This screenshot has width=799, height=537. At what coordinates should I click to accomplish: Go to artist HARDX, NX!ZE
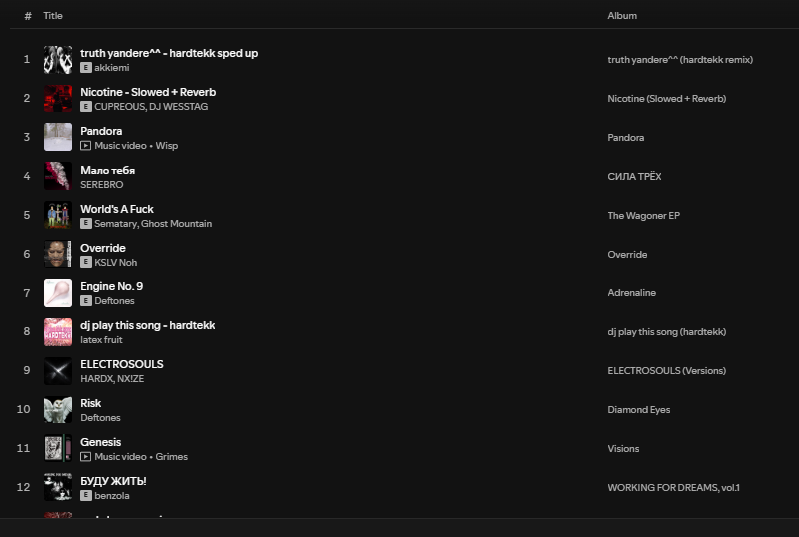pos(112,379)
